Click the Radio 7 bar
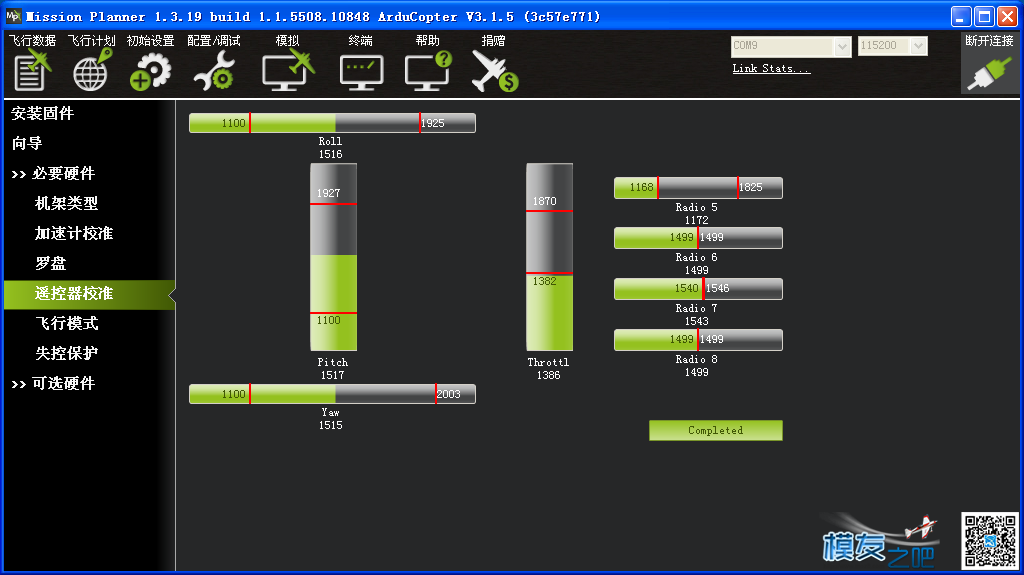Image resolution: width=1024 pixels, height=575 pixels. (698, 289)
